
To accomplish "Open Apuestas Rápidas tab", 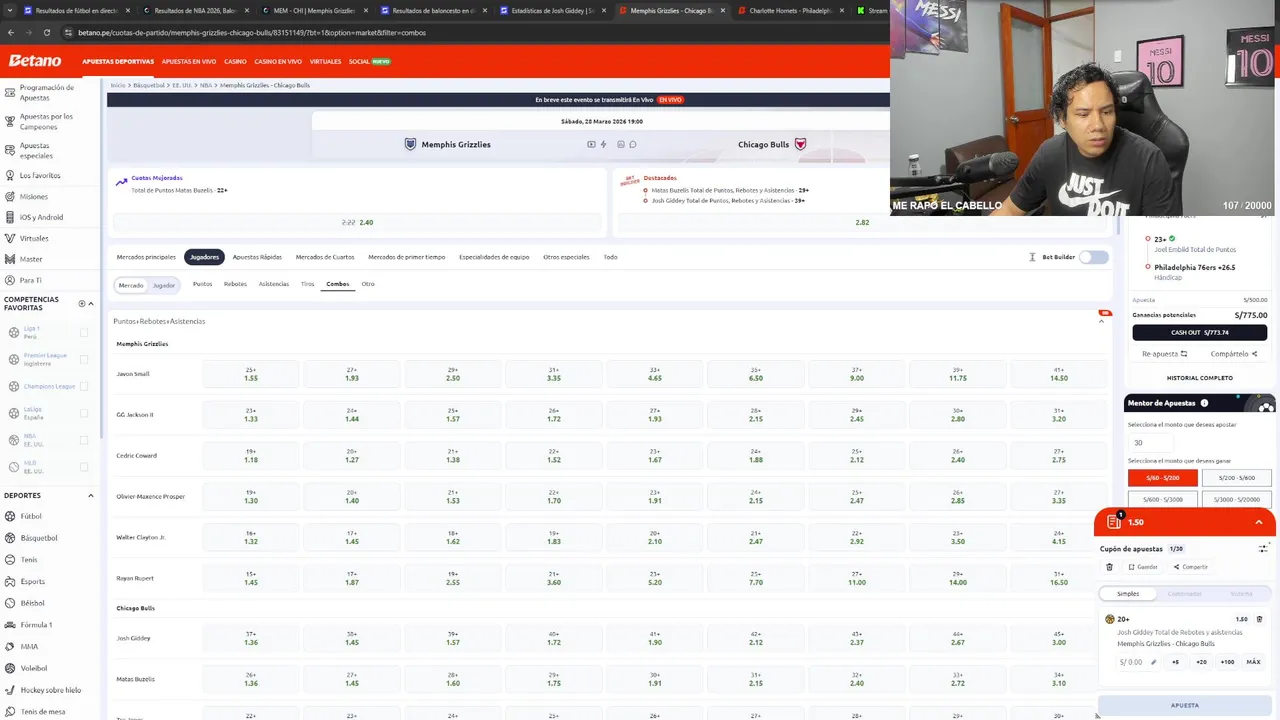I will (257, 257).
